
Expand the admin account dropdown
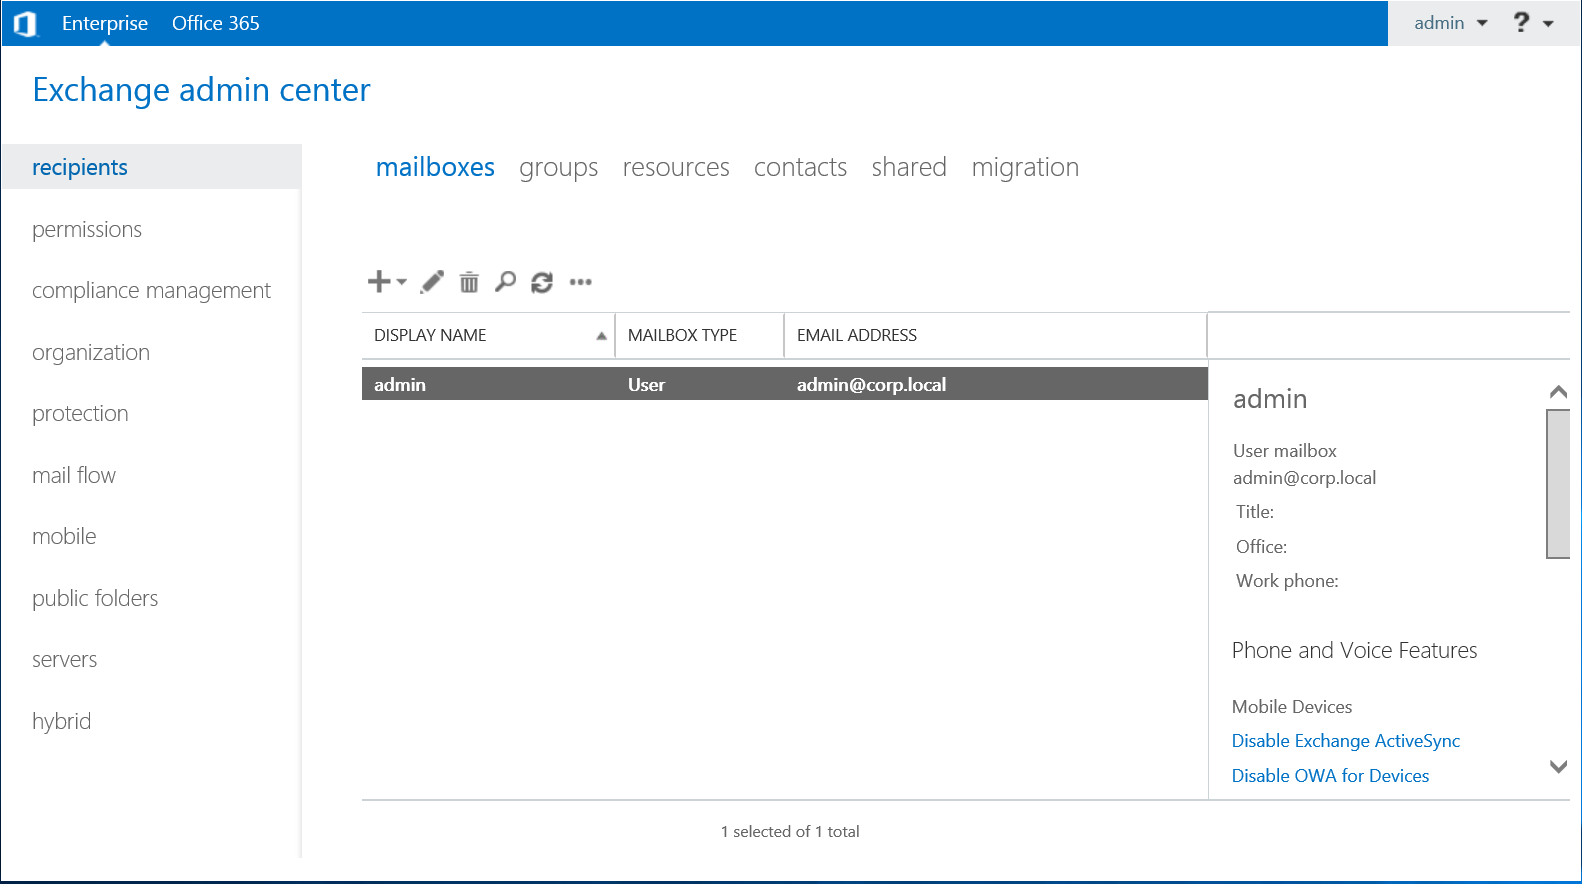(1451, 23)
